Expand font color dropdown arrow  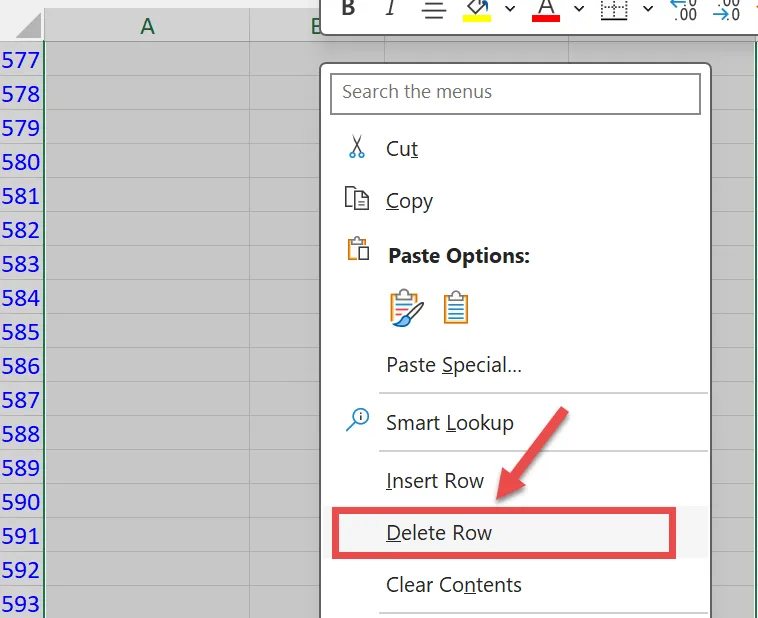578,9
